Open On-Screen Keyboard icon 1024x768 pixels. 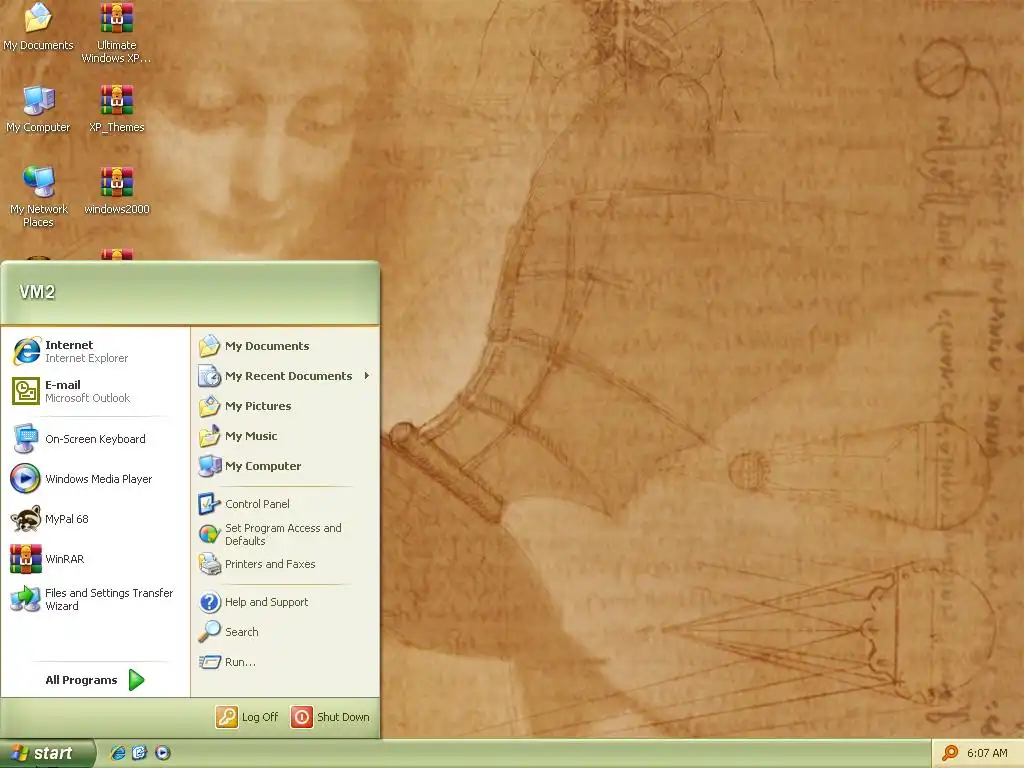[26, 439]
